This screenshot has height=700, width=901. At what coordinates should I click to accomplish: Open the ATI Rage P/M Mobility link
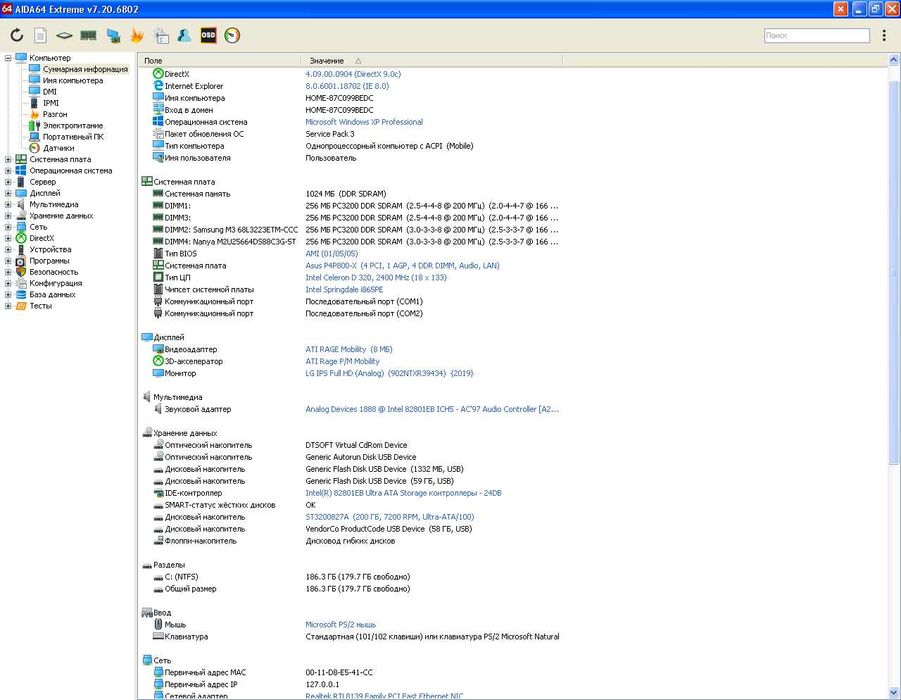click(342, 361)
